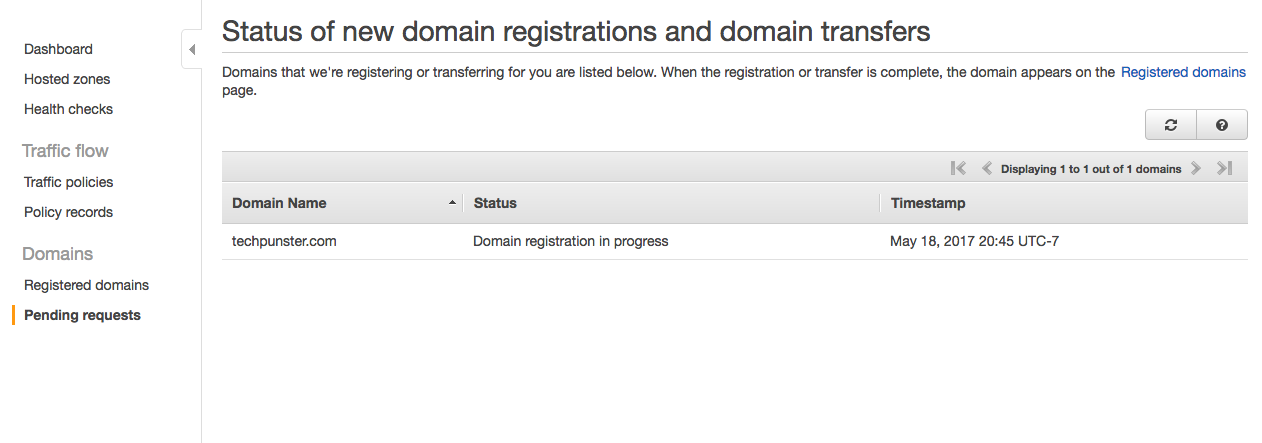
Task: Go to first page of domains
Action: (958, 169)
